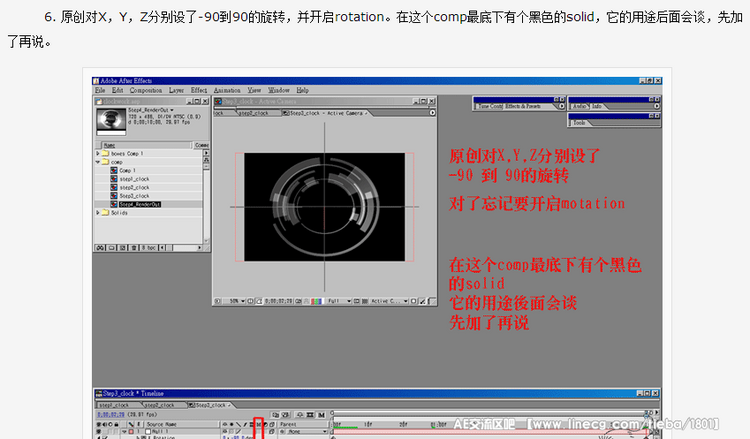This screenshot has height=439, width=750.
Task: Collapse the Null 1 layer twirl arrow
Action: coord(124,431)
